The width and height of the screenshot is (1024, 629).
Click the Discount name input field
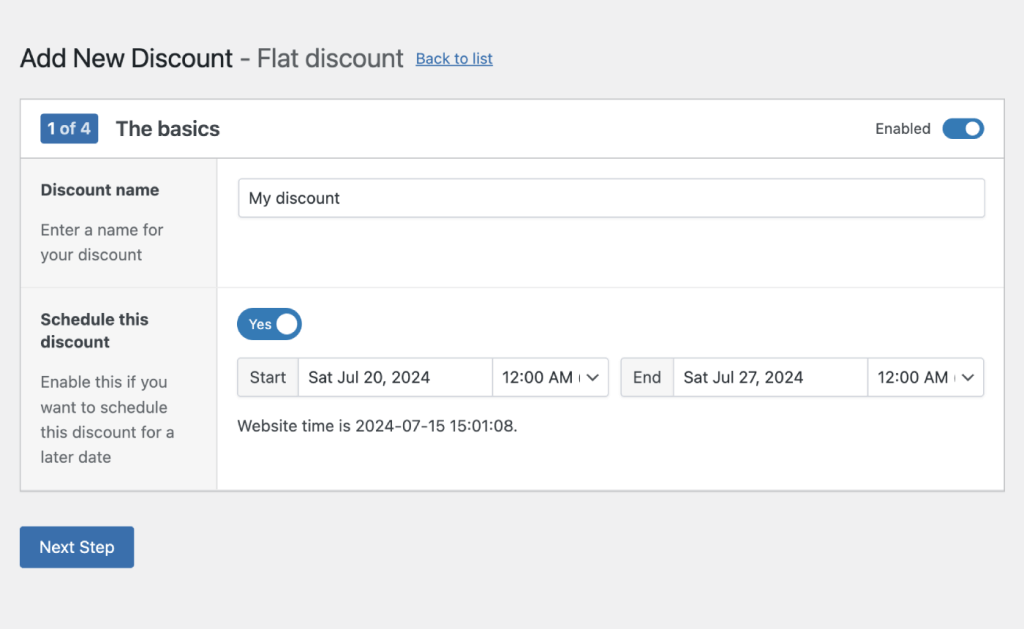(x=610, y=198)
